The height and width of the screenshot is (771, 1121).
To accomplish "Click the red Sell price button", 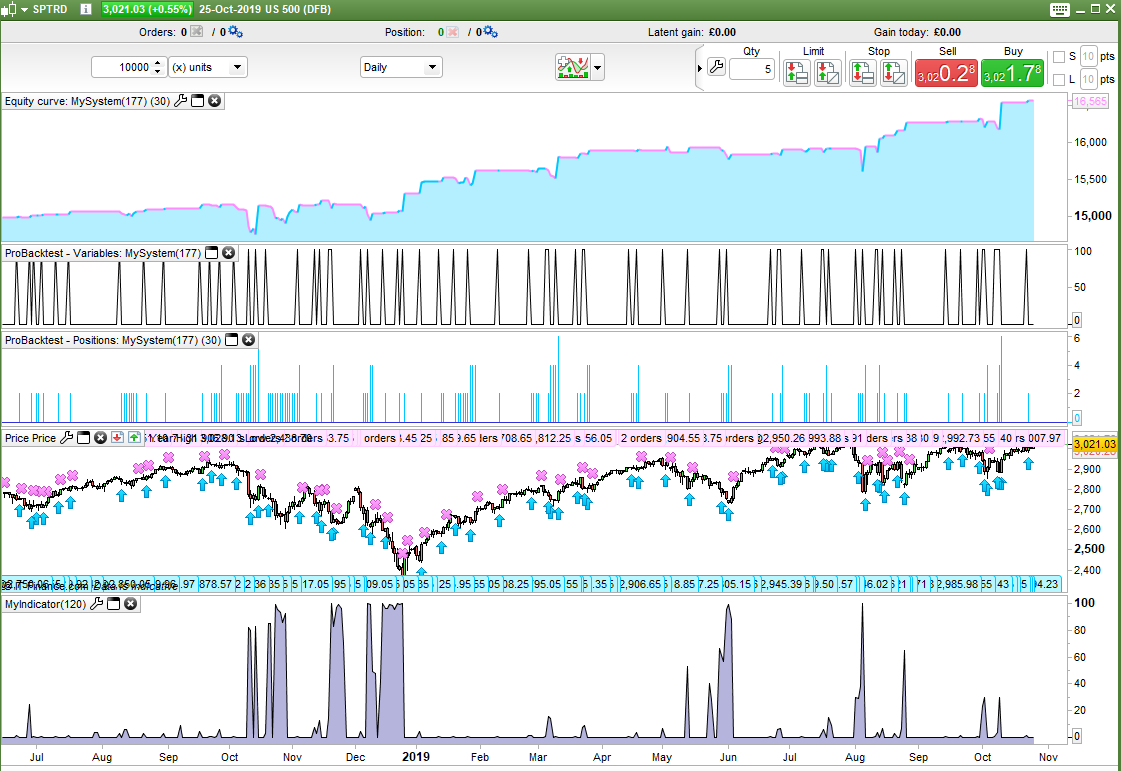I will [x=946, y=73].
